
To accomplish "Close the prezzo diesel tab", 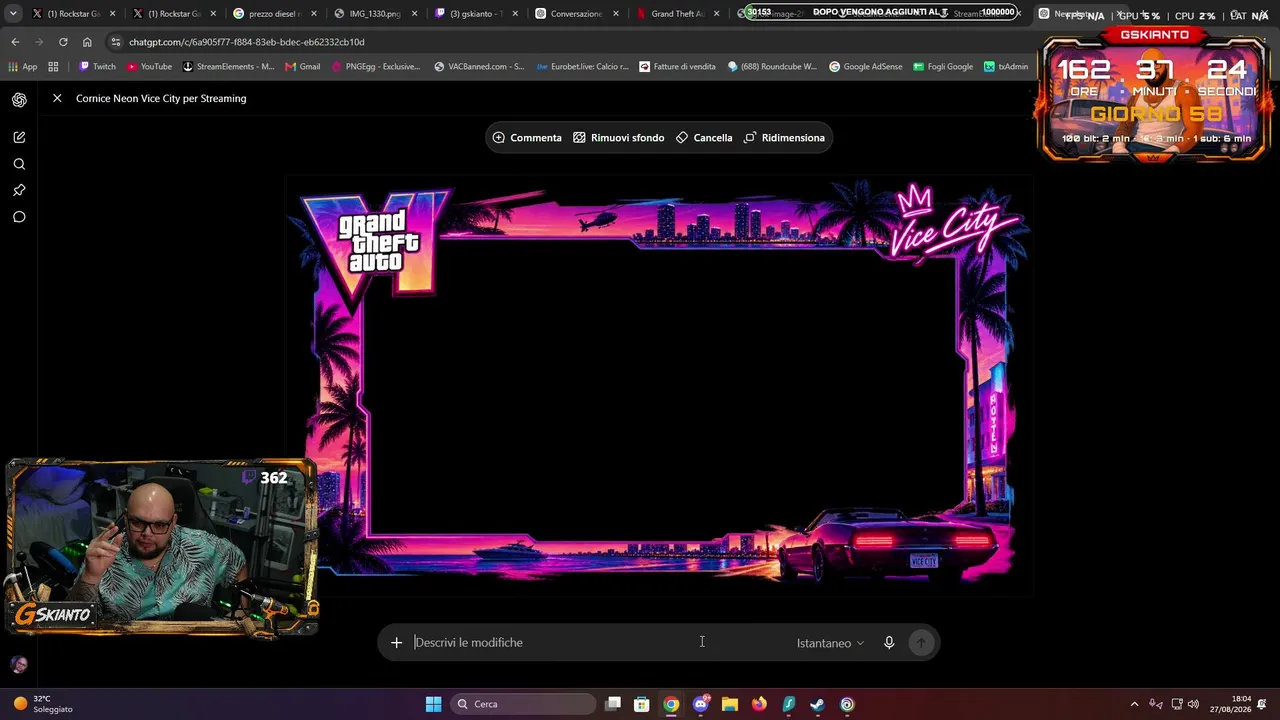I will [313, 14].
